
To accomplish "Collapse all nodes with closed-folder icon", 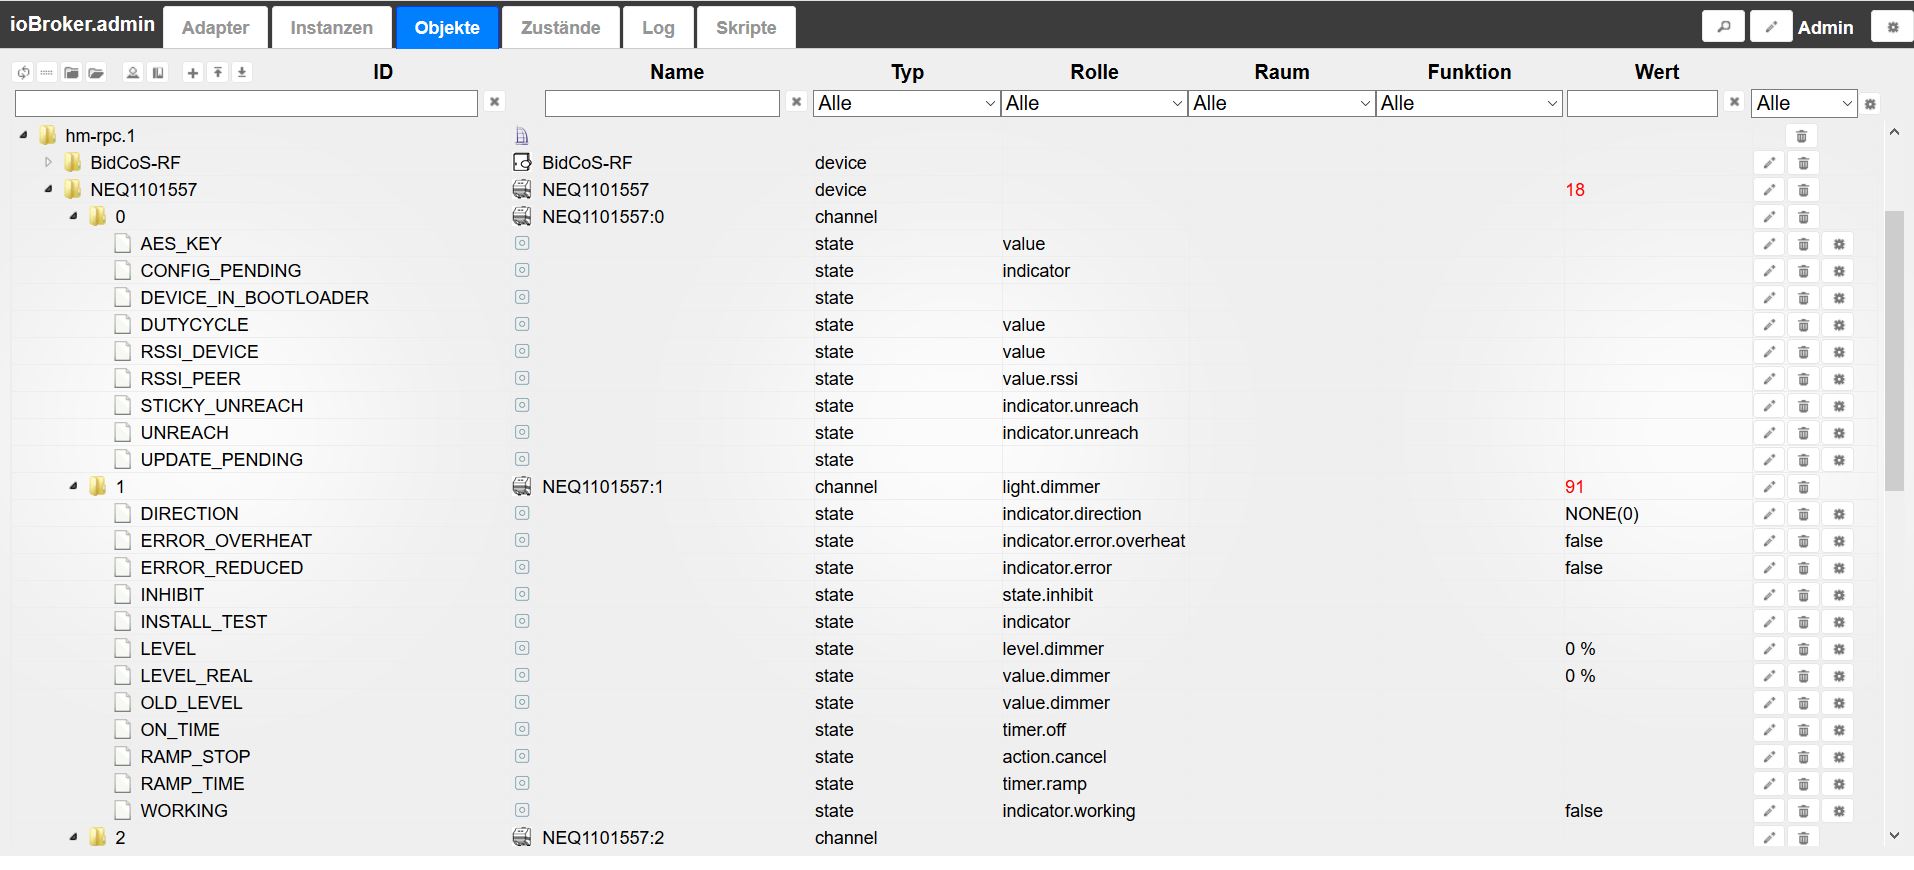I will coord(71,72).
